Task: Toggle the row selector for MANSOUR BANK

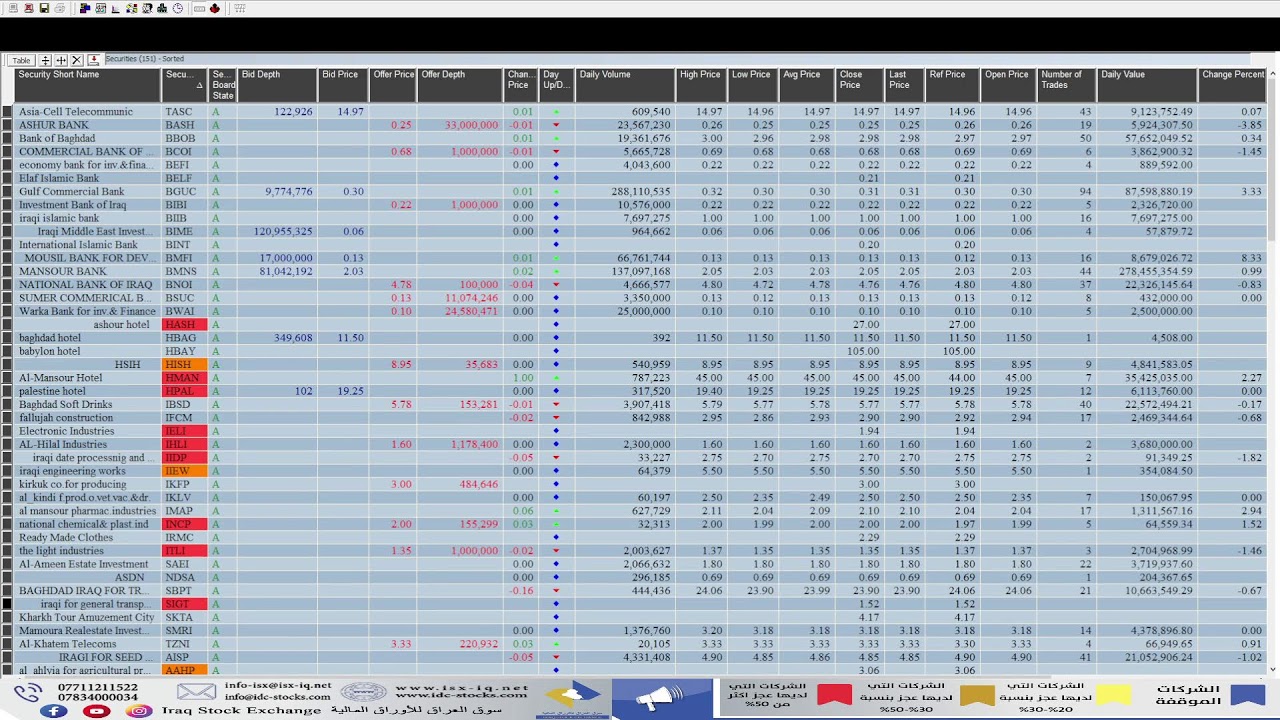Action: [x=7, y=271]
